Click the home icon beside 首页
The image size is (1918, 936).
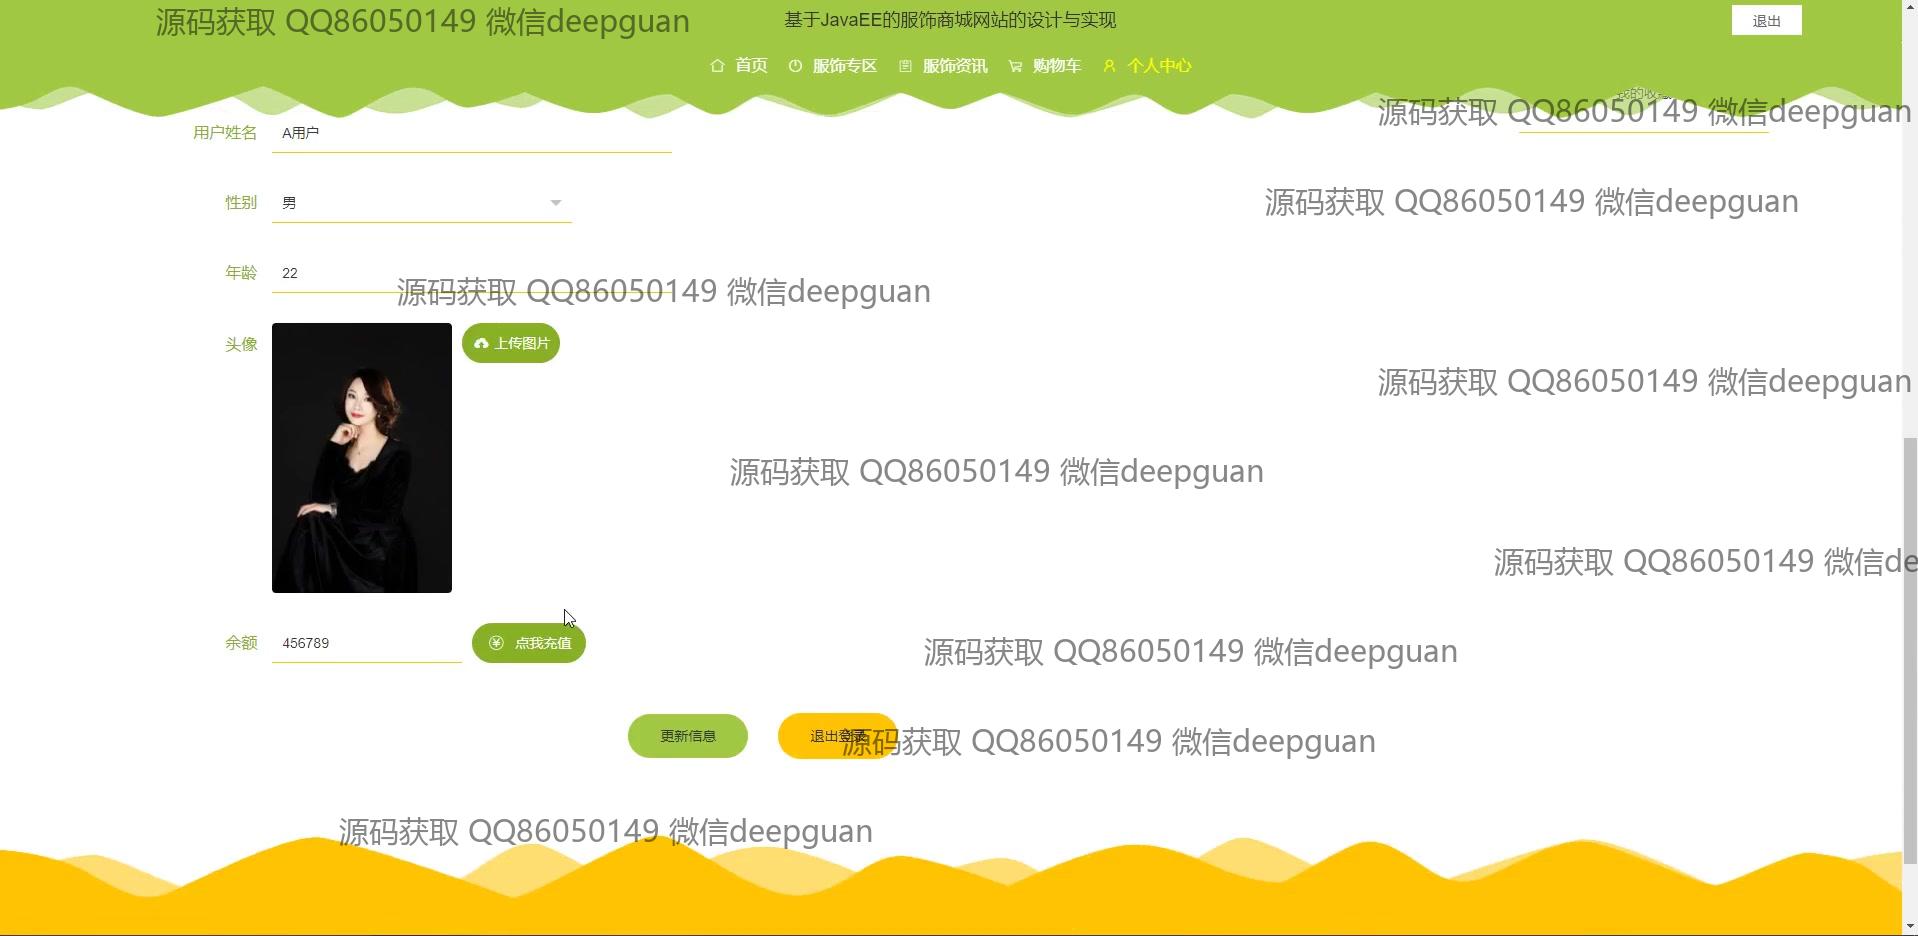click(717, 66)
